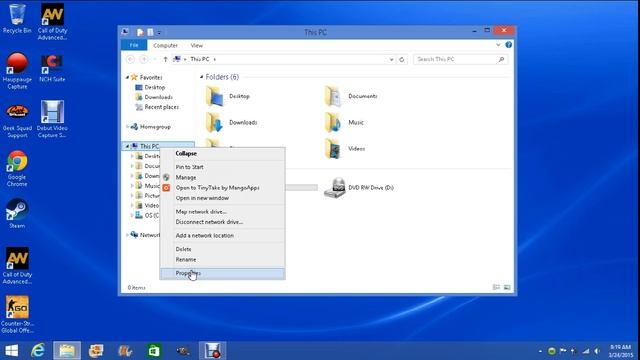Expand the Network tree node
Screen dimensions: 640x360
pos(127,235)
